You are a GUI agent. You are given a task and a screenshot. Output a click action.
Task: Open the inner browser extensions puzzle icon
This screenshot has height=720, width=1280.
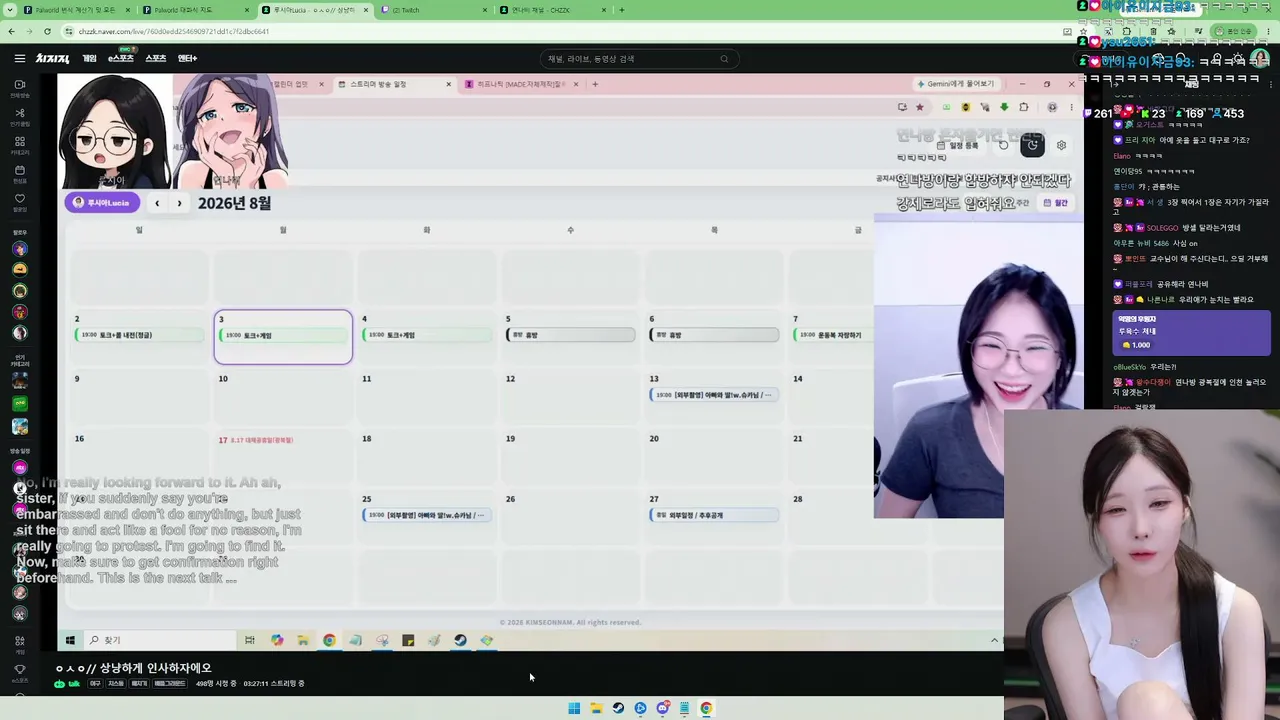1023,107
